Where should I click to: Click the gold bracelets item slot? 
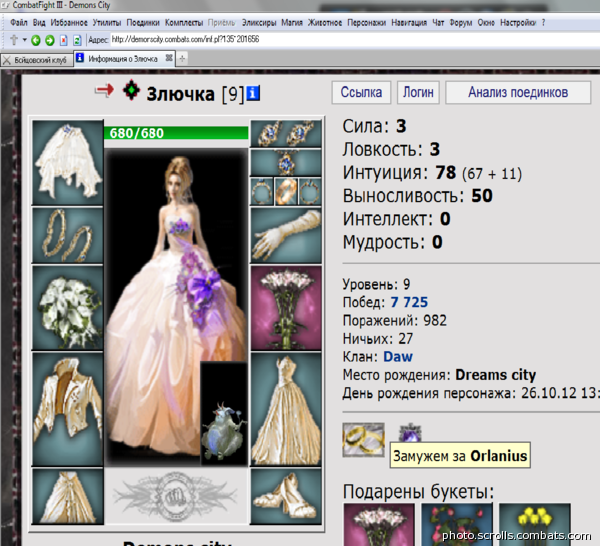point(68,235)
